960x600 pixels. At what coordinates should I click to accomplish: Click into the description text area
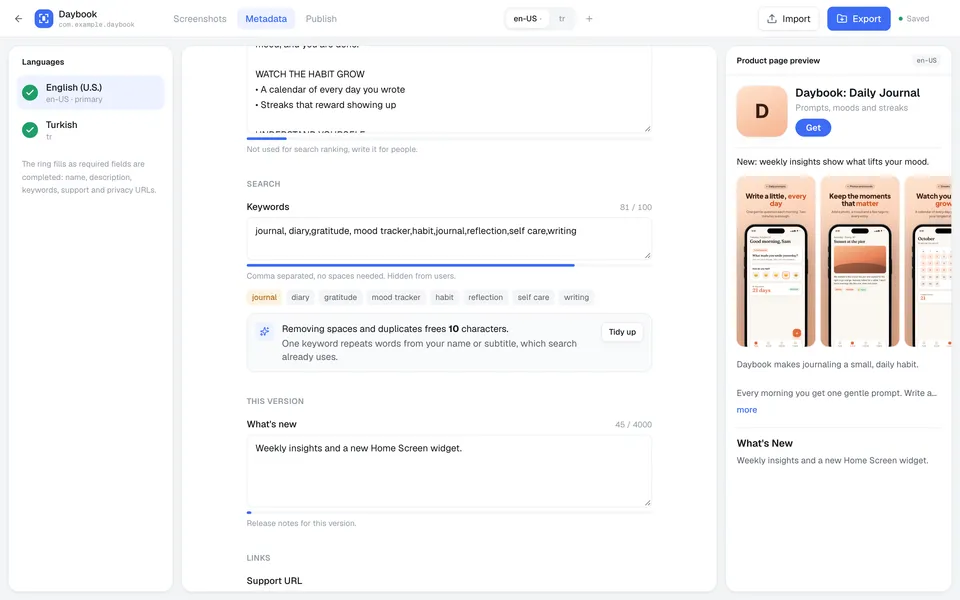[x=449, y=90]
